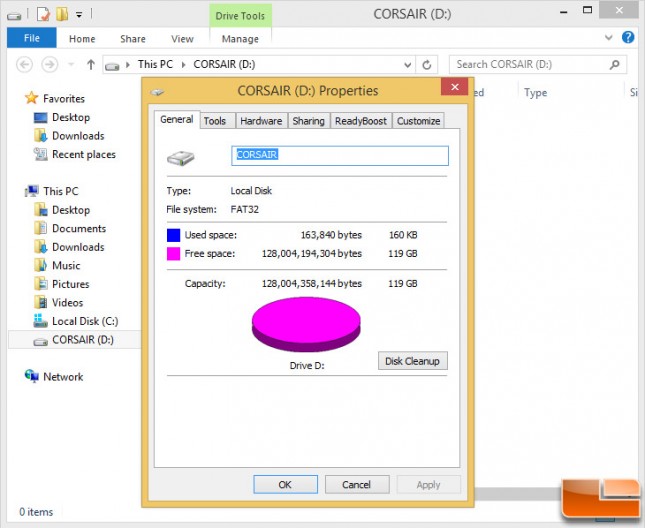
Task: Open Help with the question mark icon
Action: click(x=628, y=37)
